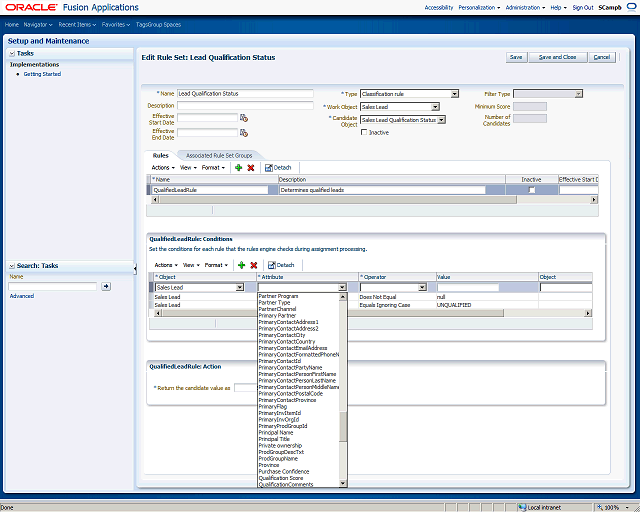Click the Tags link in navigation bar
This screenshot has width=640, height=512.
click(141, 24)
